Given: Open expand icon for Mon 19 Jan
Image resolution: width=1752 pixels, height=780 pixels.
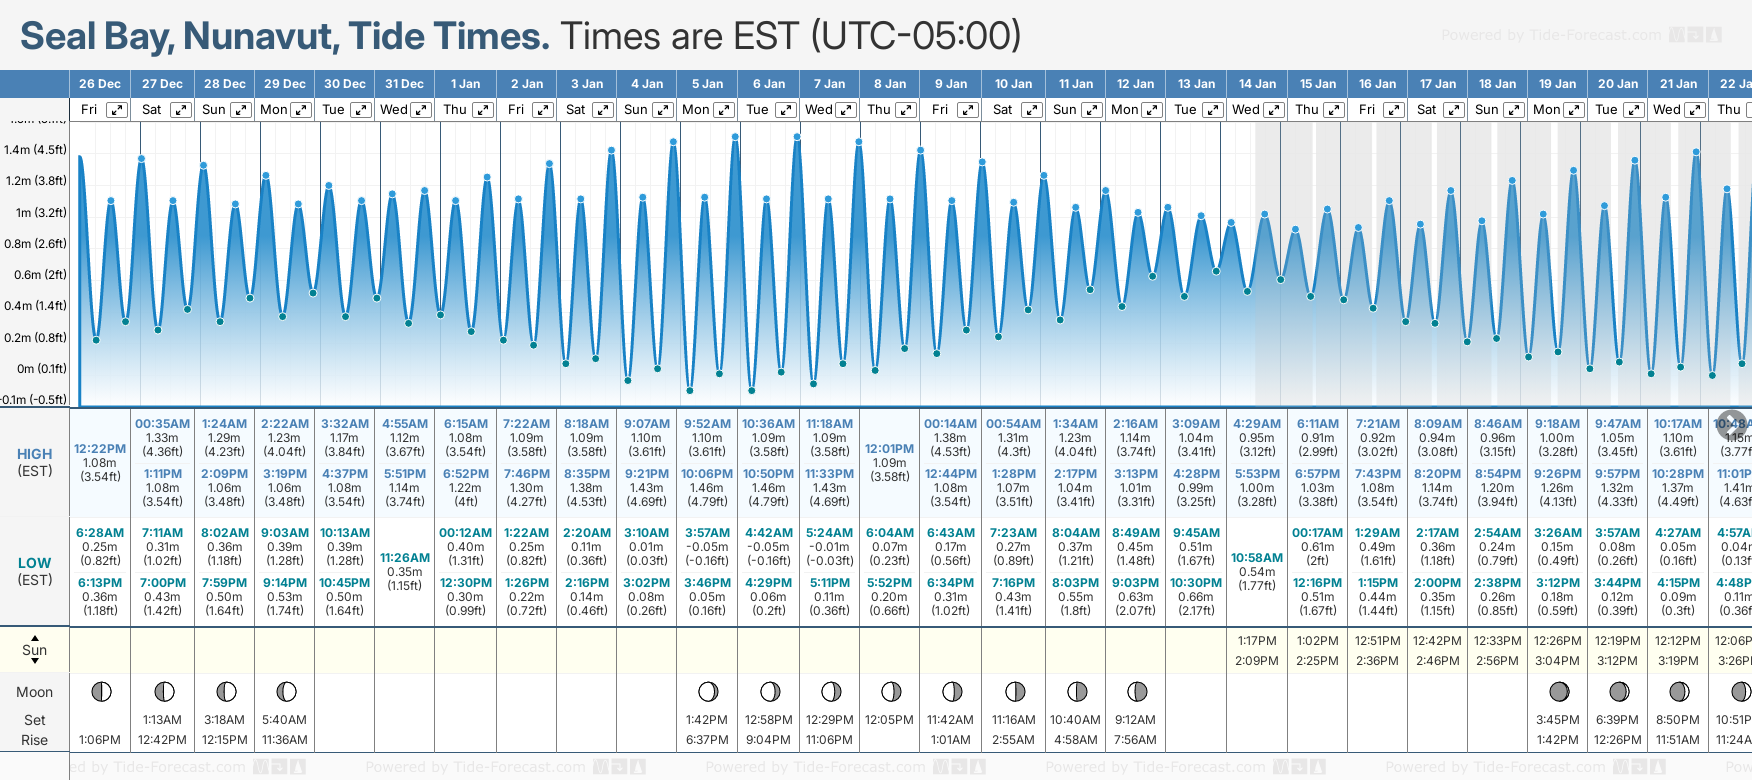Looking at the screenshot, I should (x=1573, y=110).
